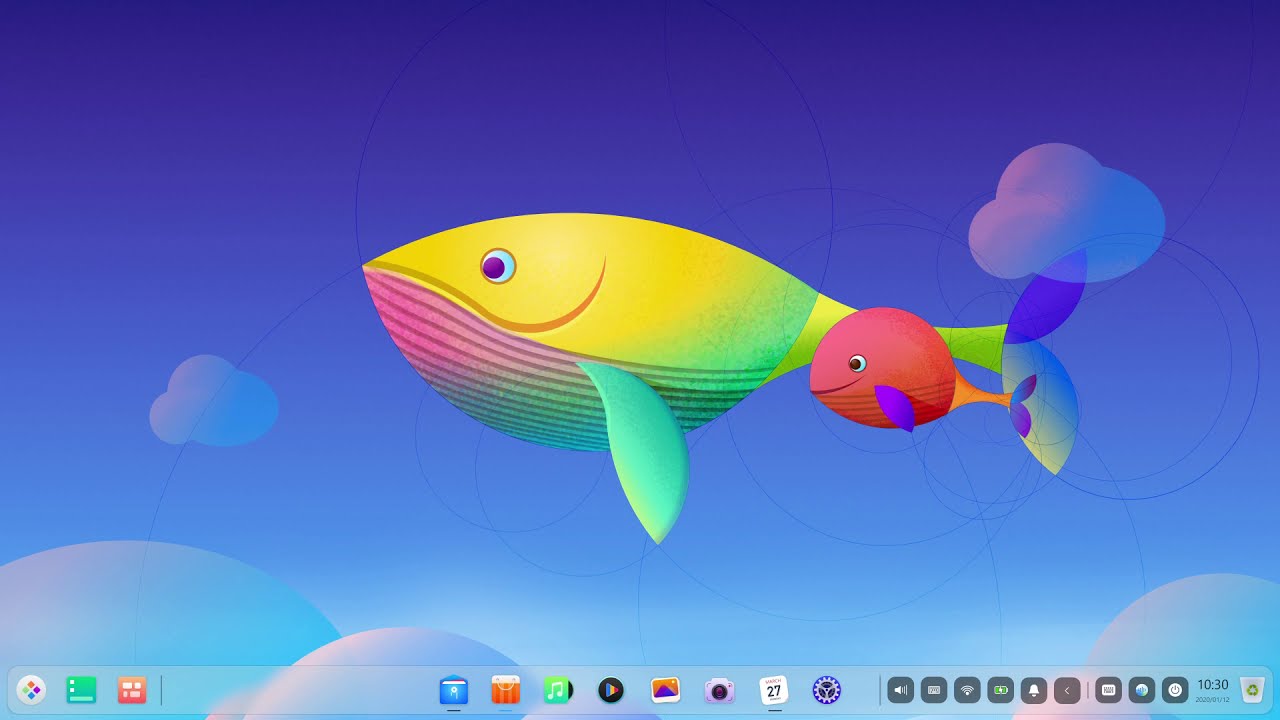This screenshot has height=720, width=1280.
Task: Open the Wi-Fi network tray icon
Action: tap(967, 690)
